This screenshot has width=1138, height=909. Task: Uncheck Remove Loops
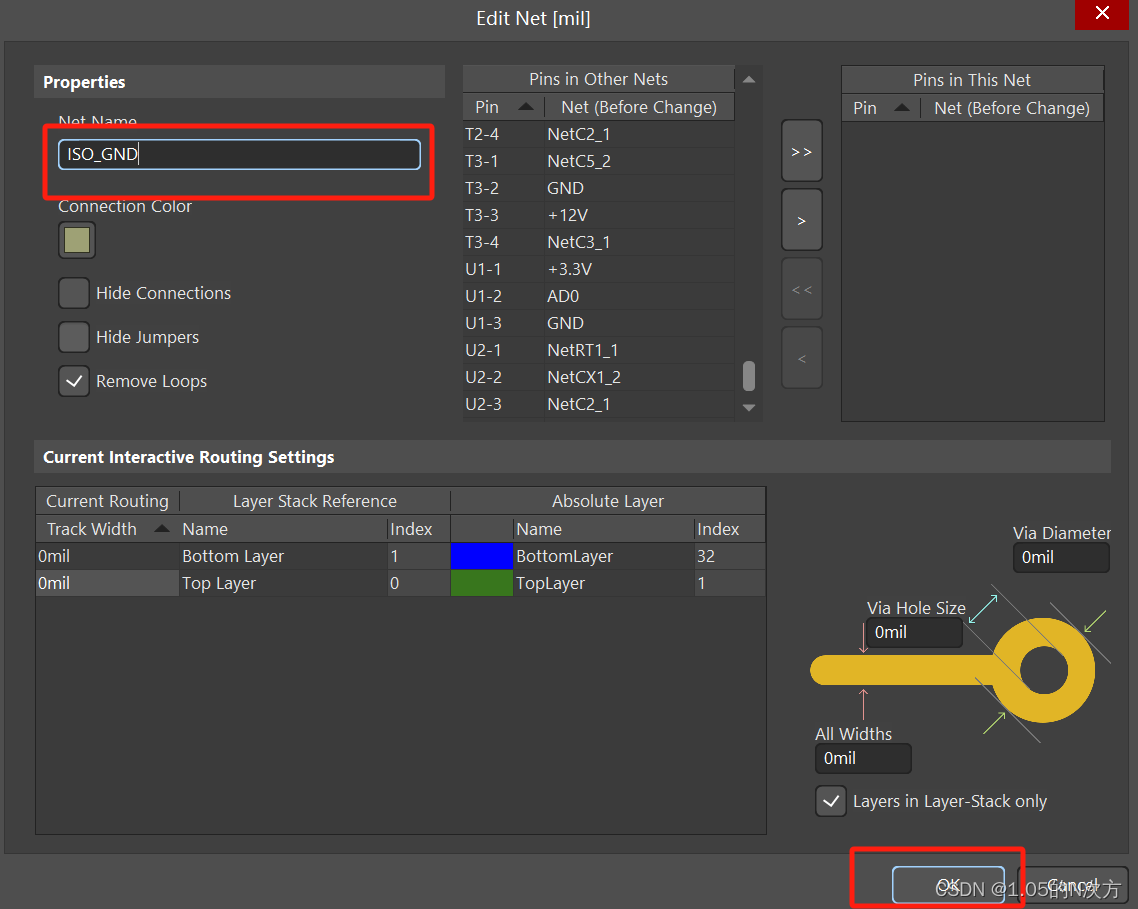(74, 381)
